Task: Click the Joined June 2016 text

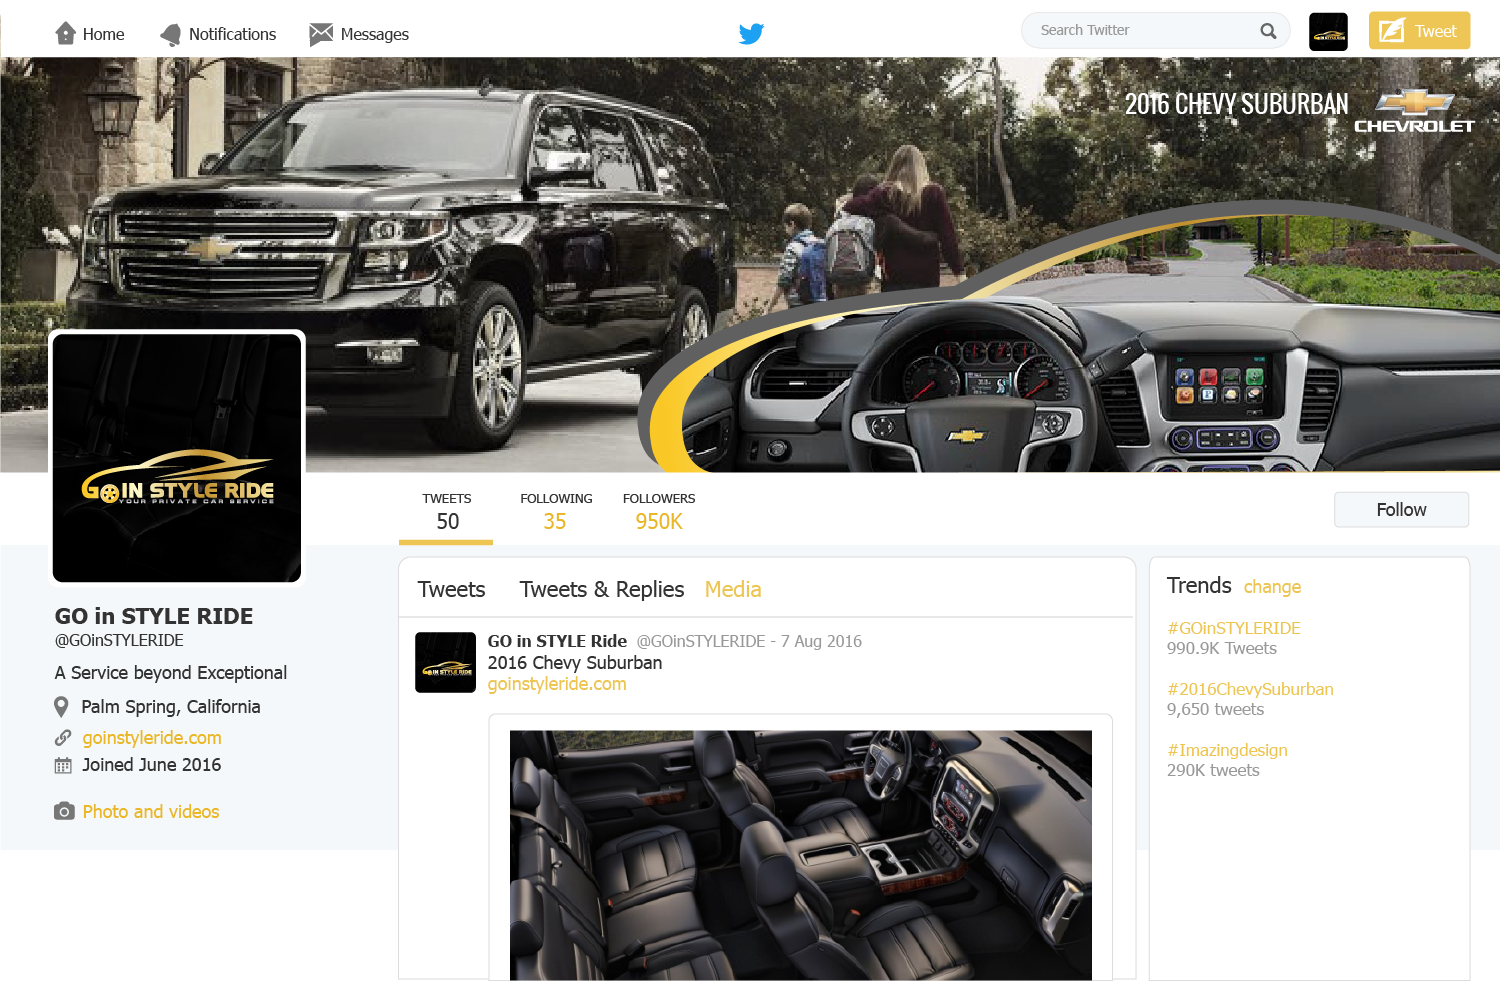Action: (152, 765)
